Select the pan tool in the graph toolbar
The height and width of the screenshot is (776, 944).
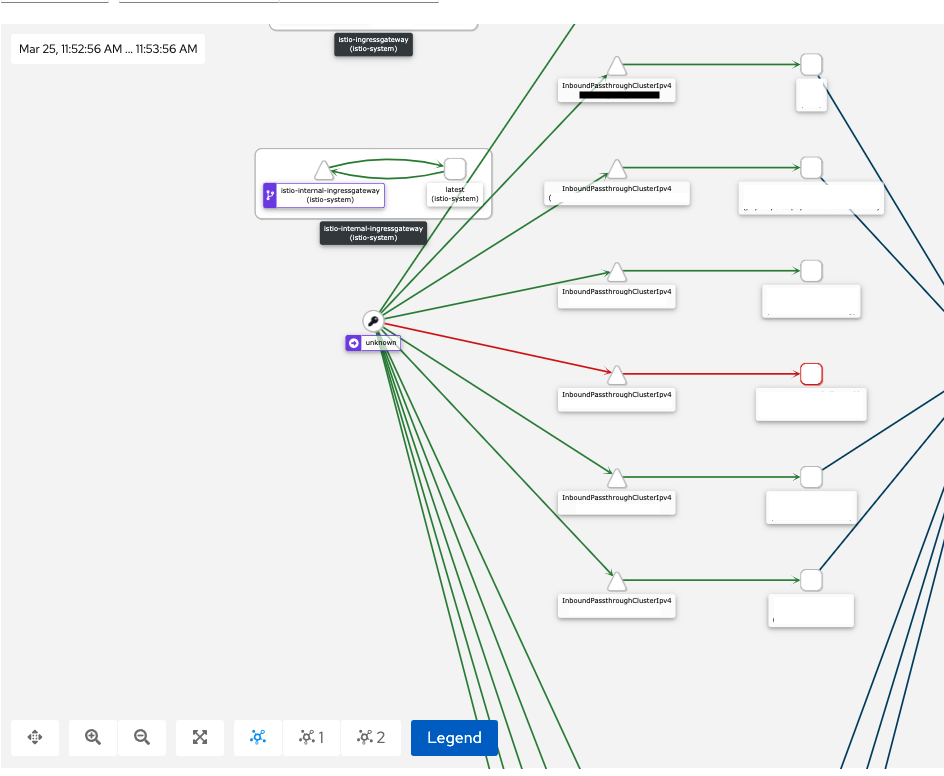coord(34,737)
